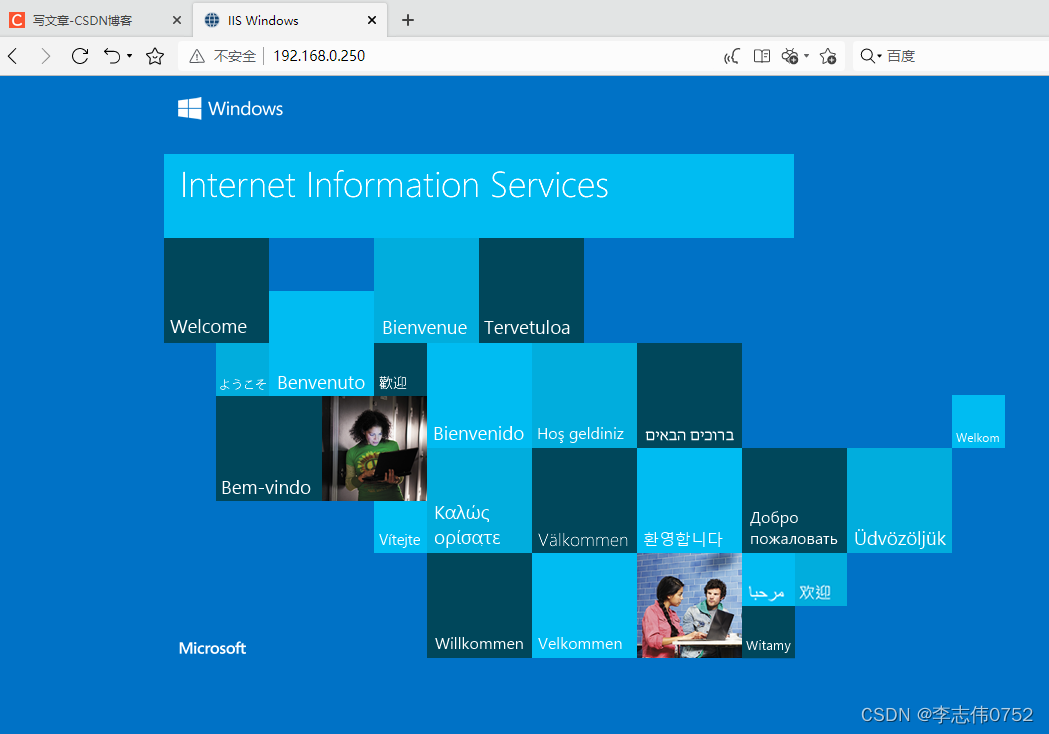Click the Welkom tile
Viewport: 1049px width, 734px height.
click(x=978, y=422)
